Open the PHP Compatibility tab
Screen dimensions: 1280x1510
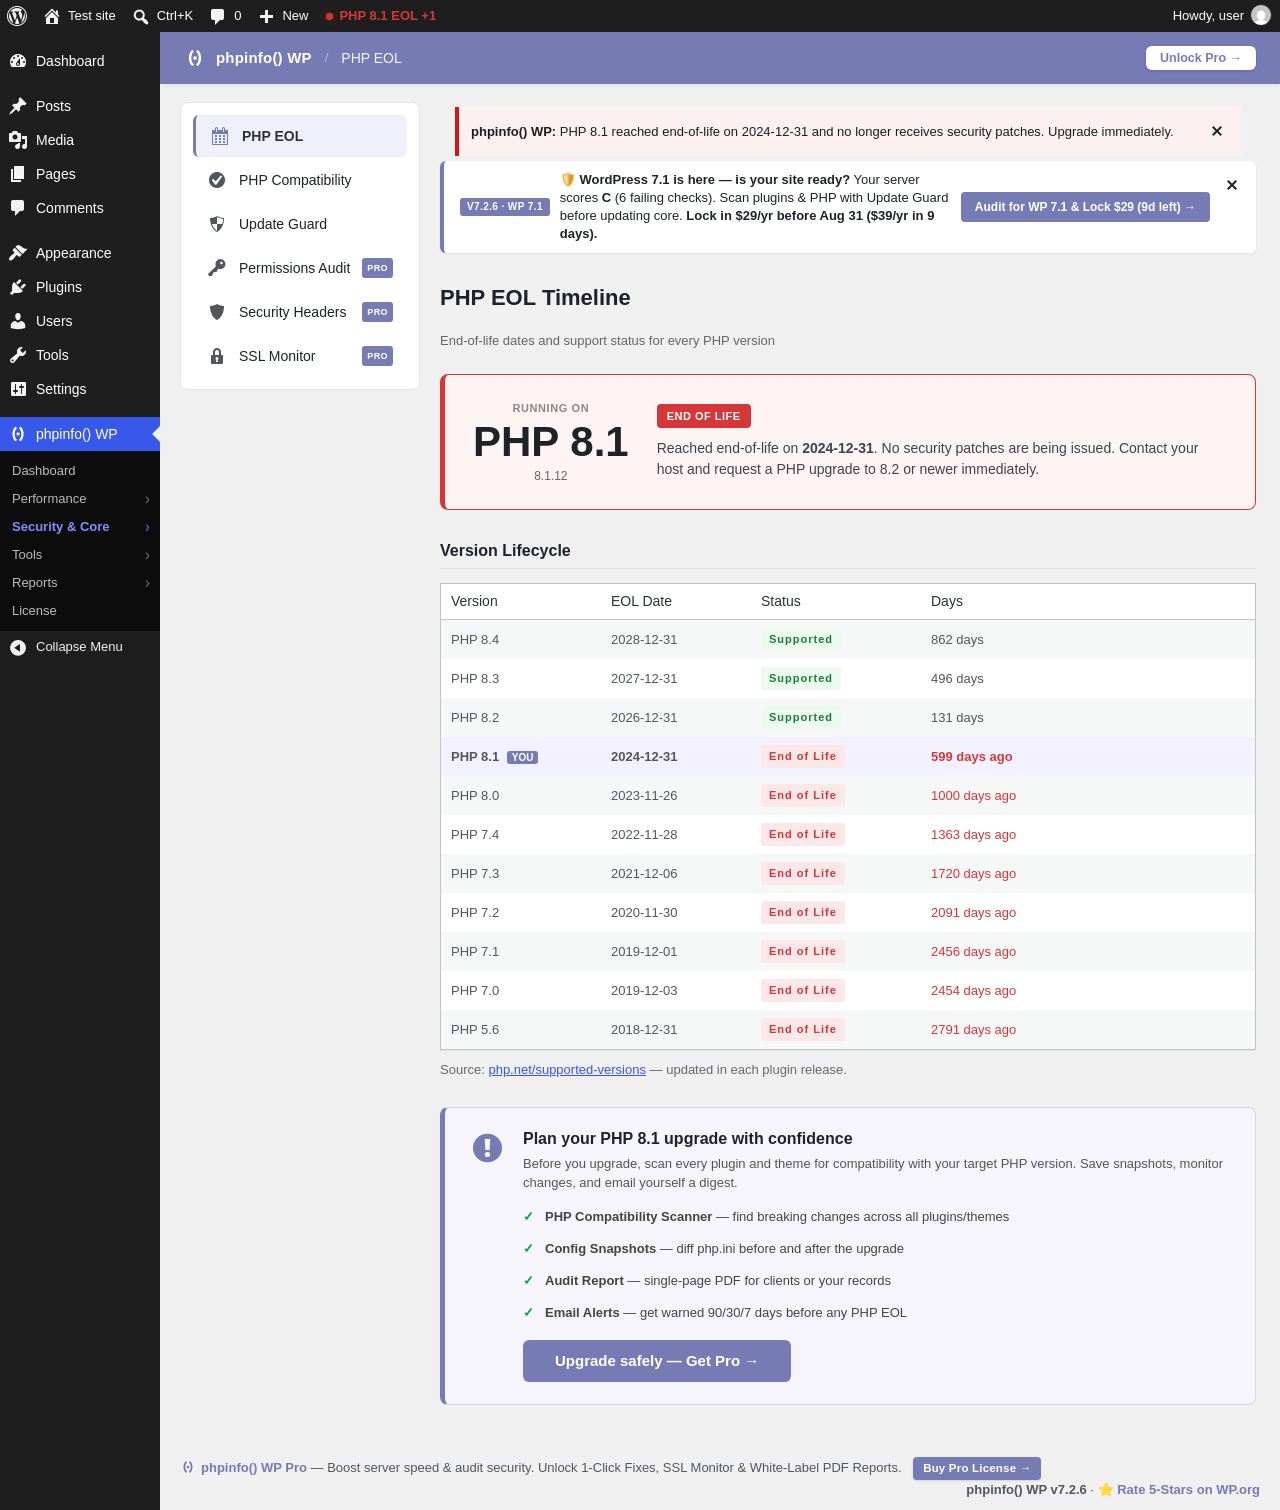click(300, 180)
